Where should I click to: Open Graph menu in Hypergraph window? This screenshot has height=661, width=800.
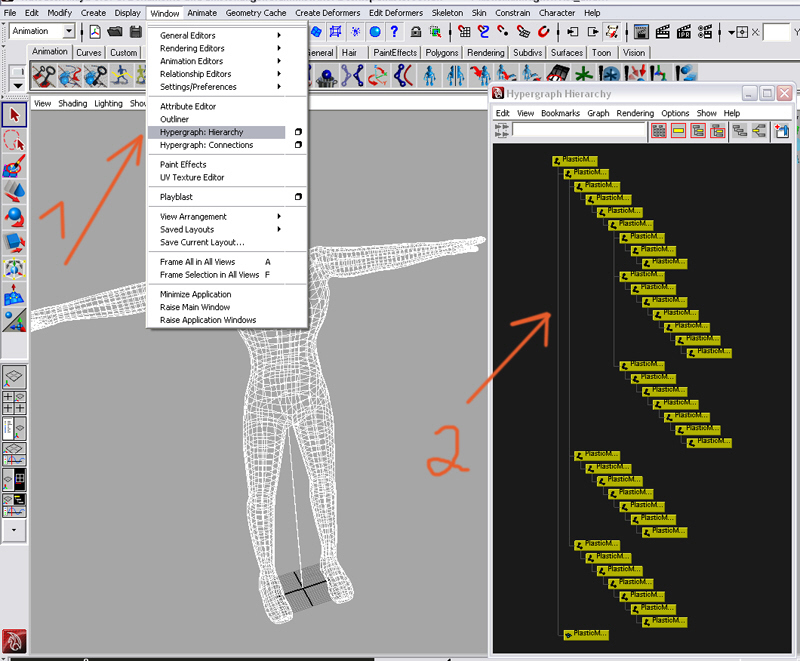598,113
